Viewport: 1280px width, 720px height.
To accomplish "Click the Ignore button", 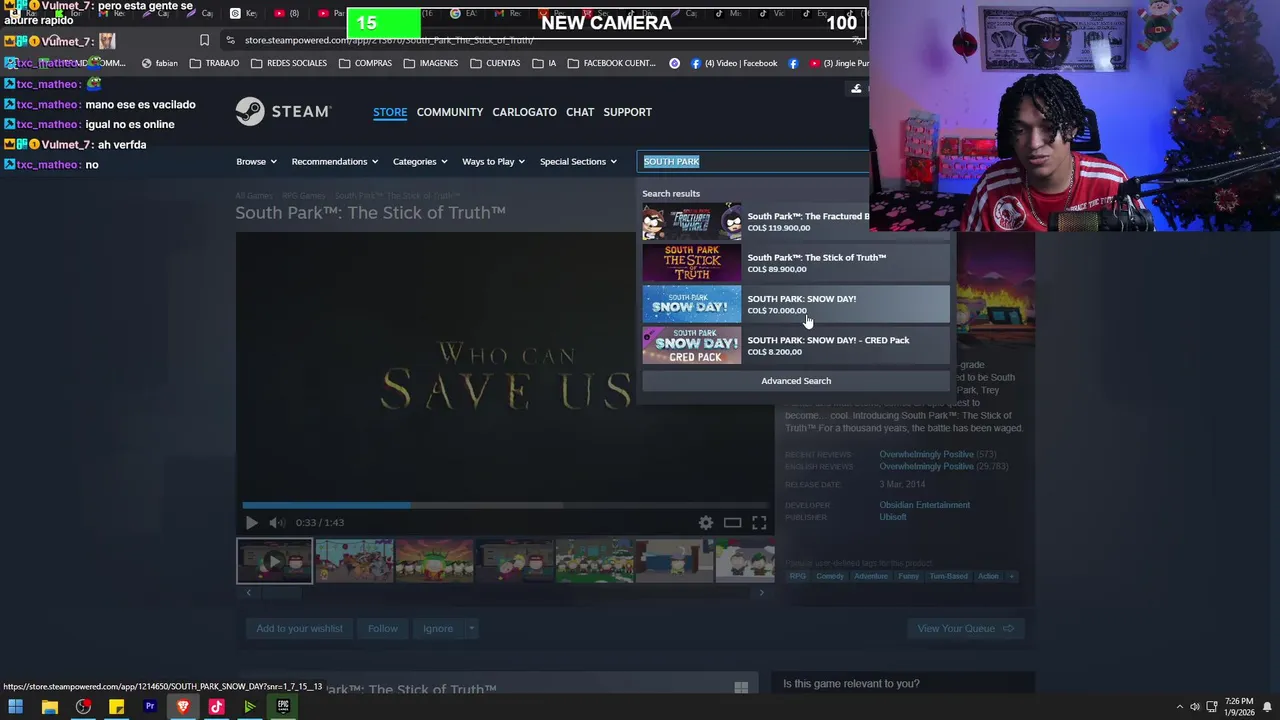I will coord(438,629).
